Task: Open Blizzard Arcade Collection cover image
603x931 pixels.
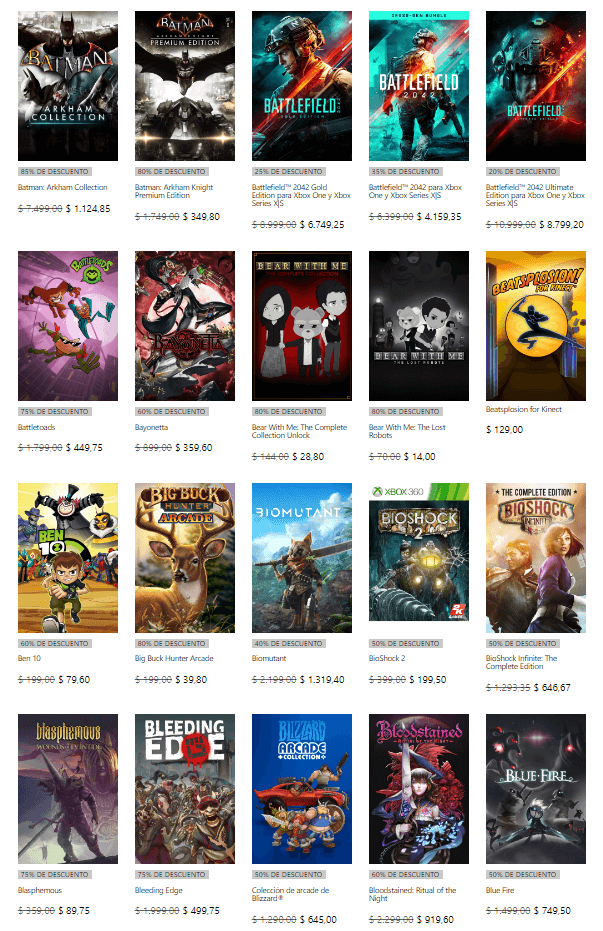Action: click(x=302, y=788)
